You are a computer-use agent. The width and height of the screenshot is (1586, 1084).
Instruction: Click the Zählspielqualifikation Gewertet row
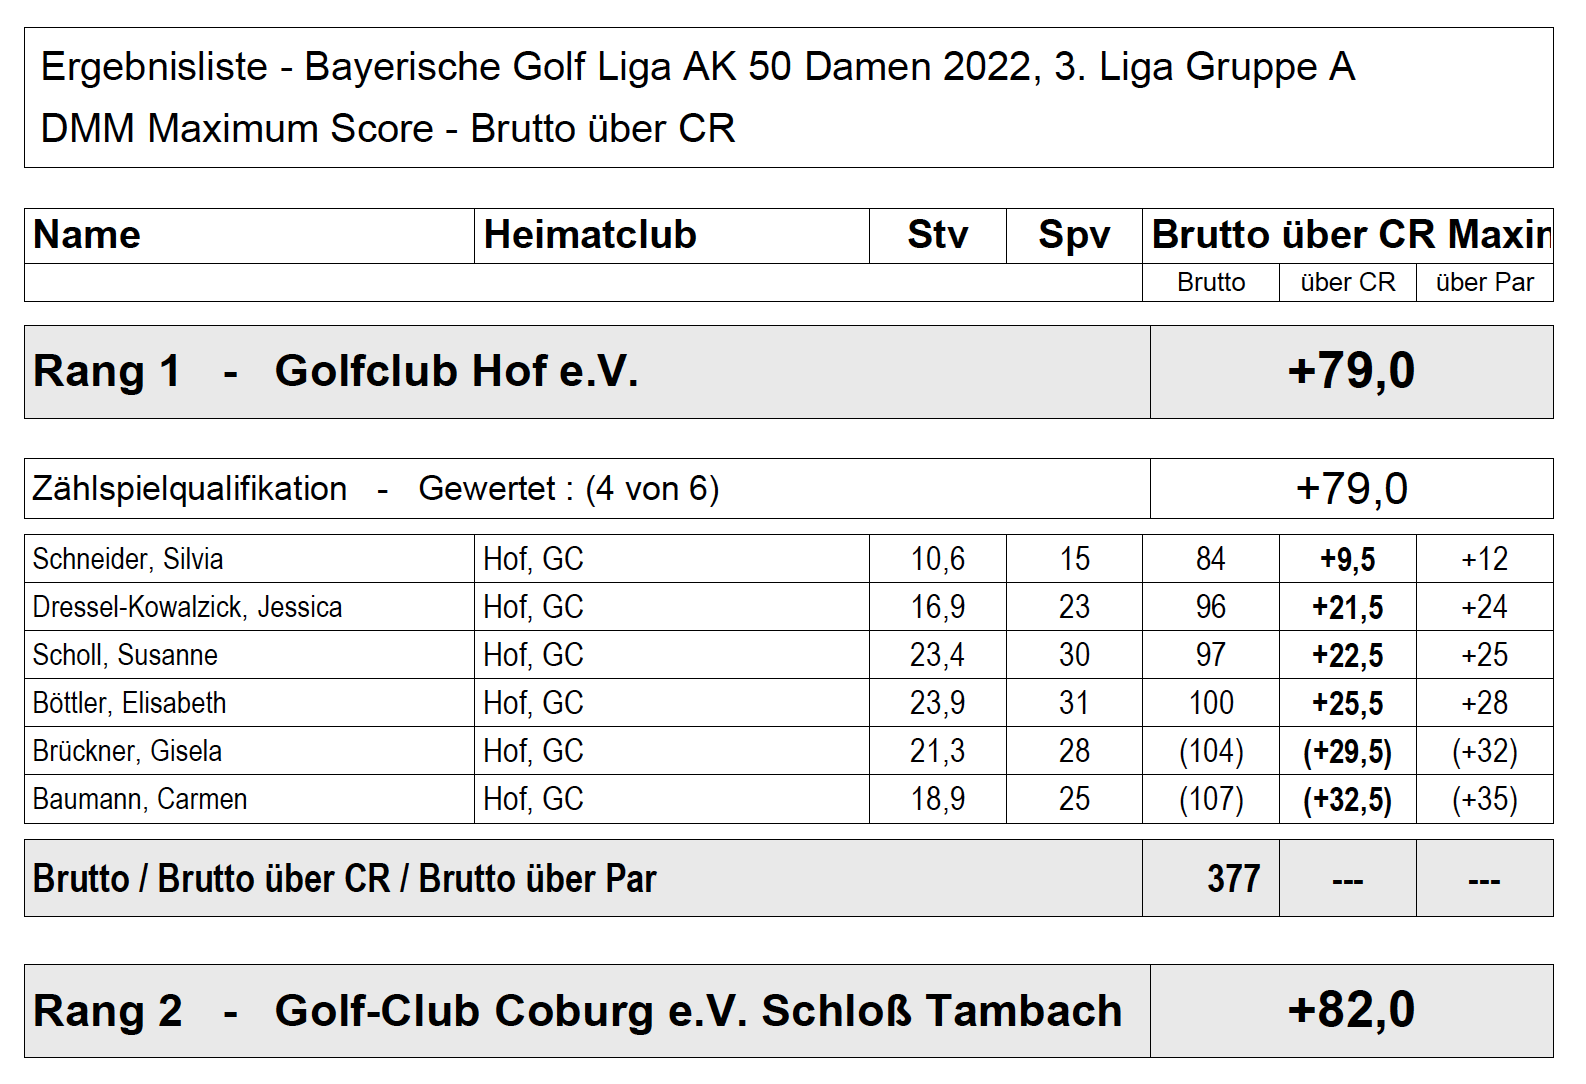pyautogui.click(x=789, y=489)
